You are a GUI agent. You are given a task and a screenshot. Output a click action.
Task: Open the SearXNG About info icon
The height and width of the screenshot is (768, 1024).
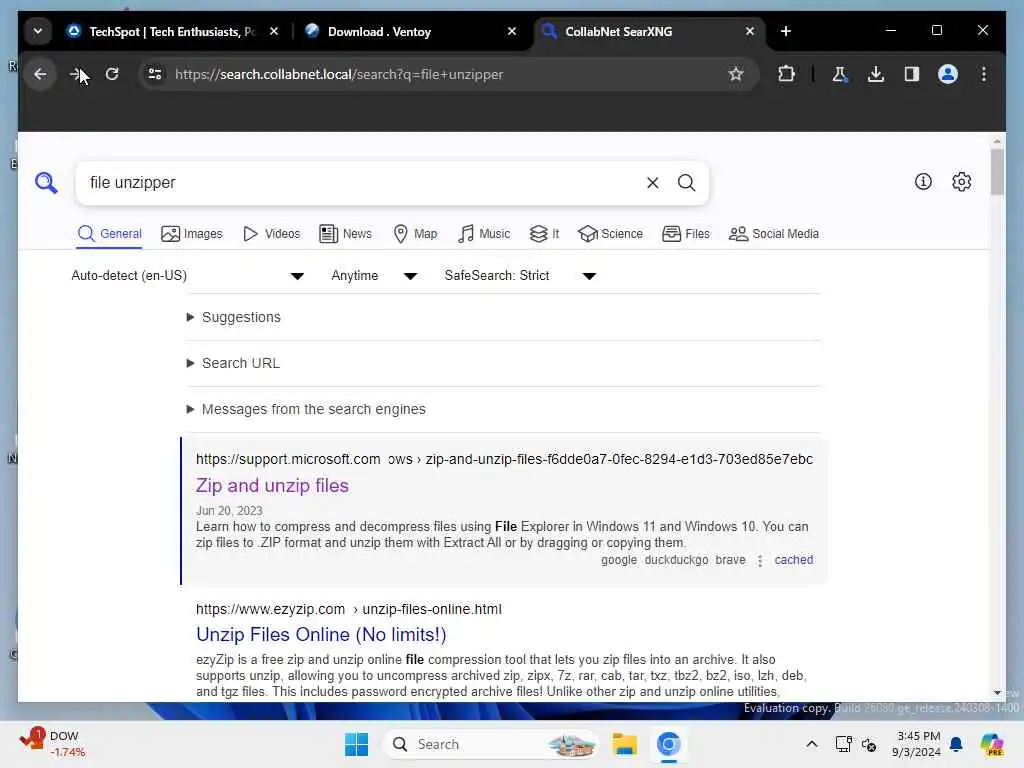pyautogui.click(x=923, y=182)
